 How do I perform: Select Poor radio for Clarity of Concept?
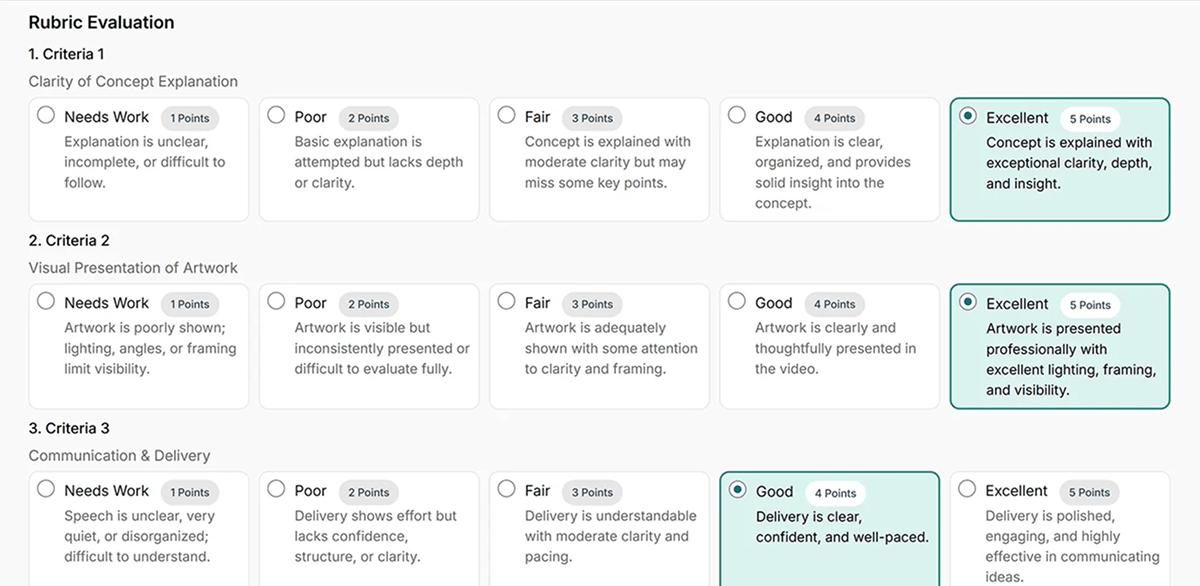[x=276, y=115]
